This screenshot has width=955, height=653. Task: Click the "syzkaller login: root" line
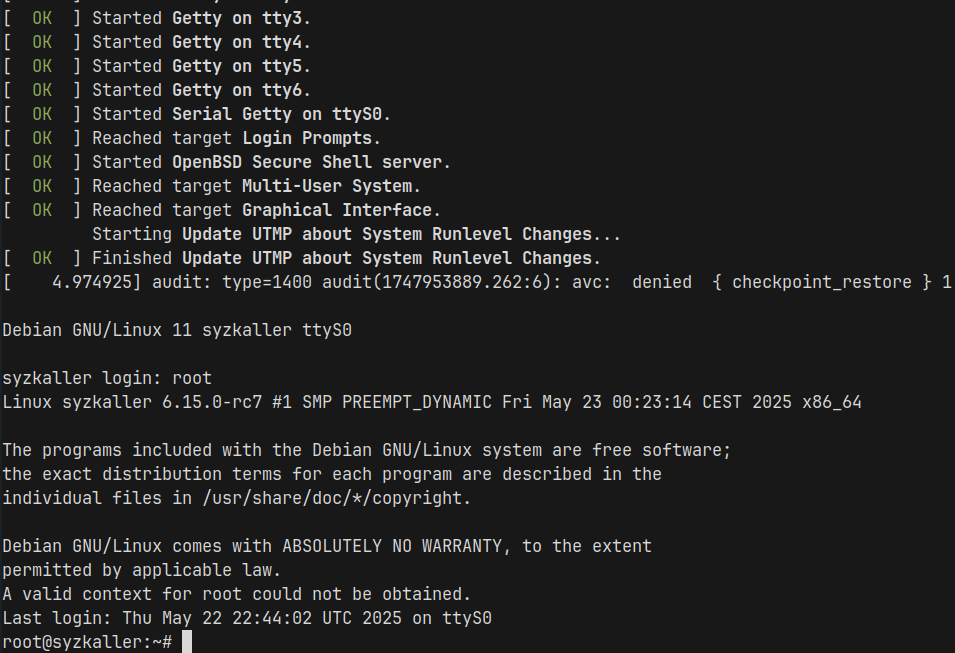107,378
